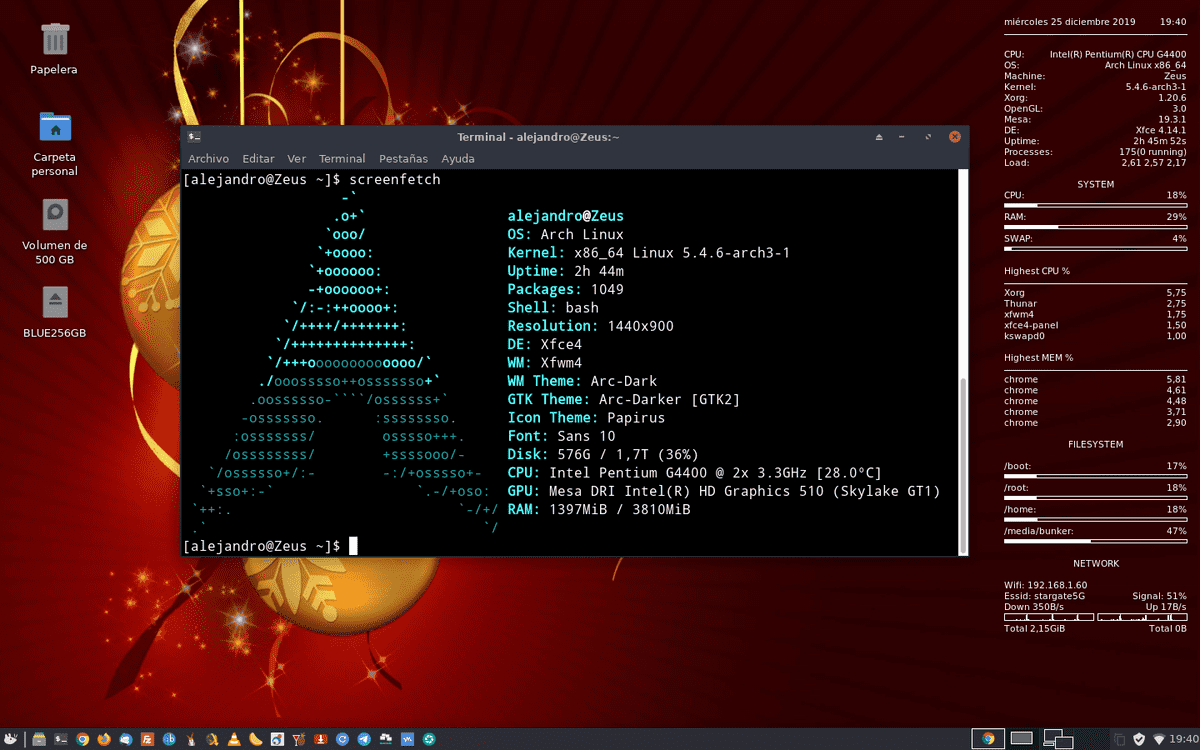Launch the red downloader icon in the panel
This screenshot has height=750, width=1200.
(x=320, y=739)
